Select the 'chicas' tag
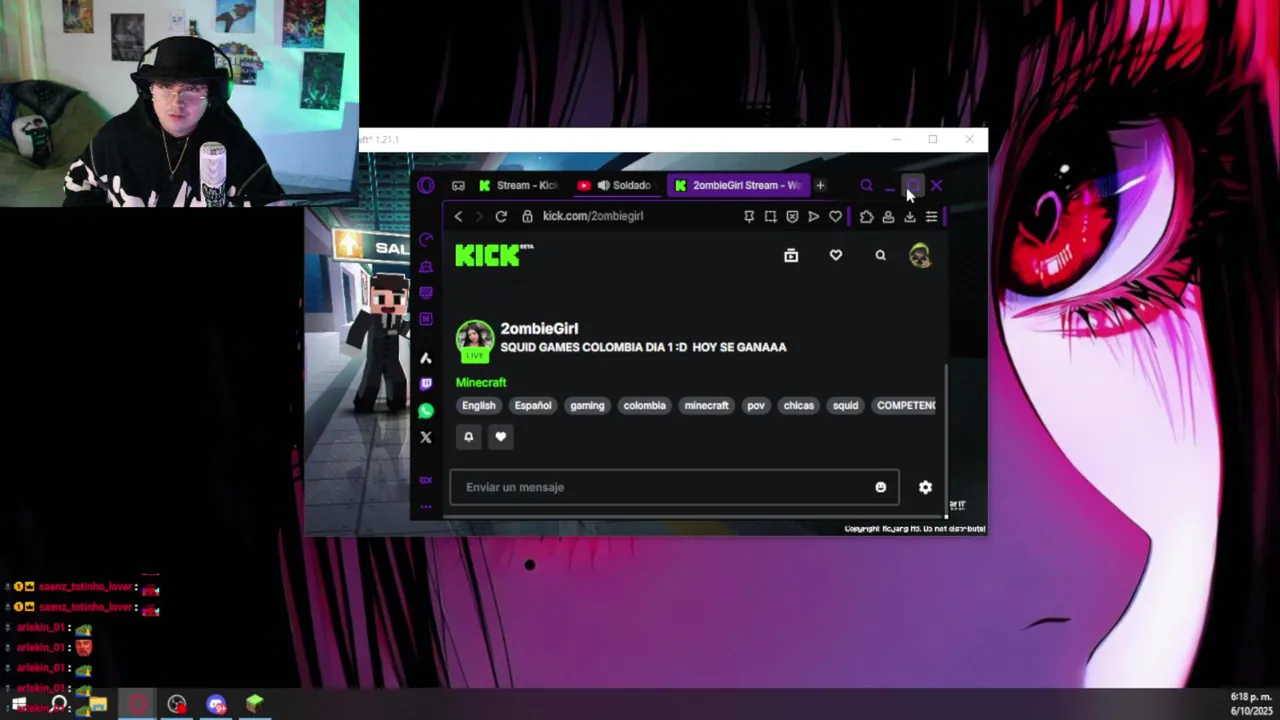 (799, 405)
